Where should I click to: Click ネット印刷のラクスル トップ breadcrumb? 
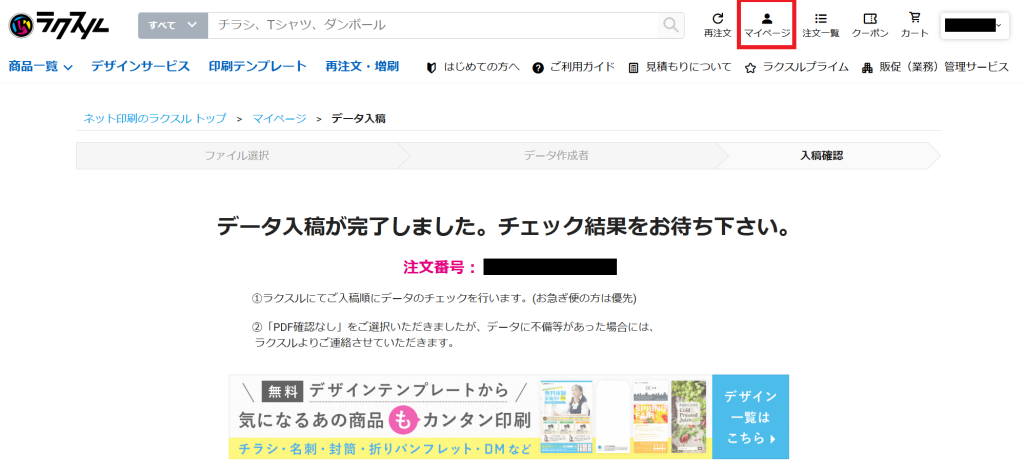(x=154, y=118)
